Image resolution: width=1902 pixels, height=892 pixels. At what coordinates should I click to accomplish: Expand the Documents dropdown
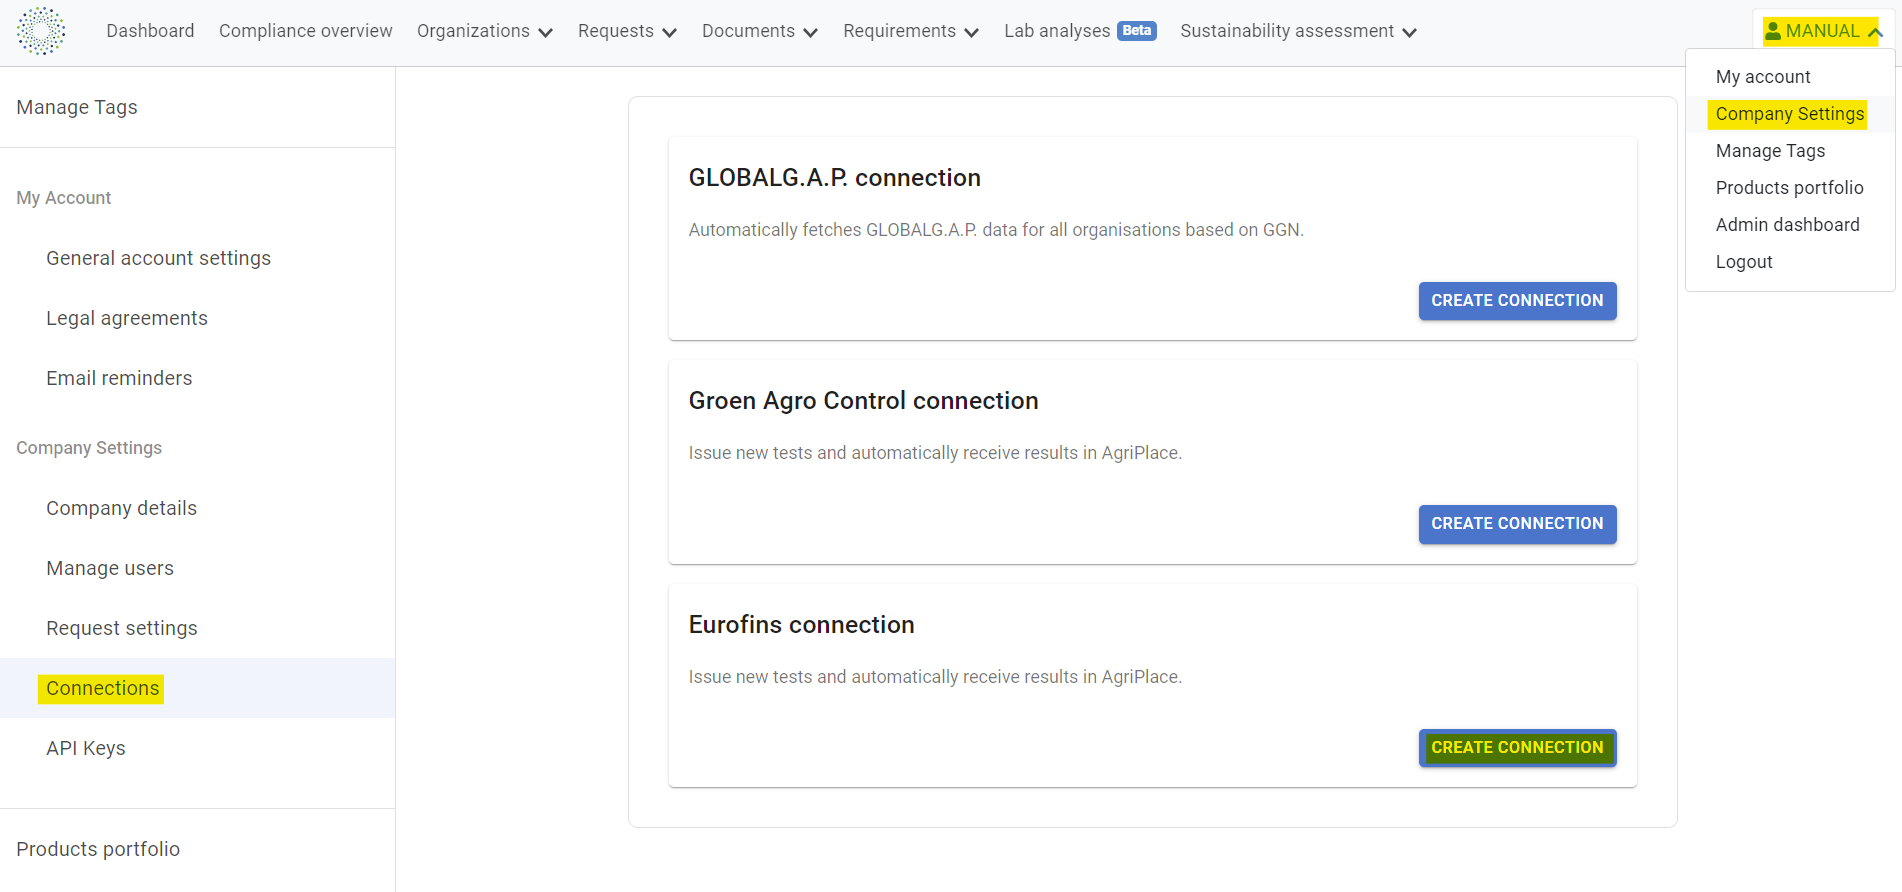(x=760, y=31)
